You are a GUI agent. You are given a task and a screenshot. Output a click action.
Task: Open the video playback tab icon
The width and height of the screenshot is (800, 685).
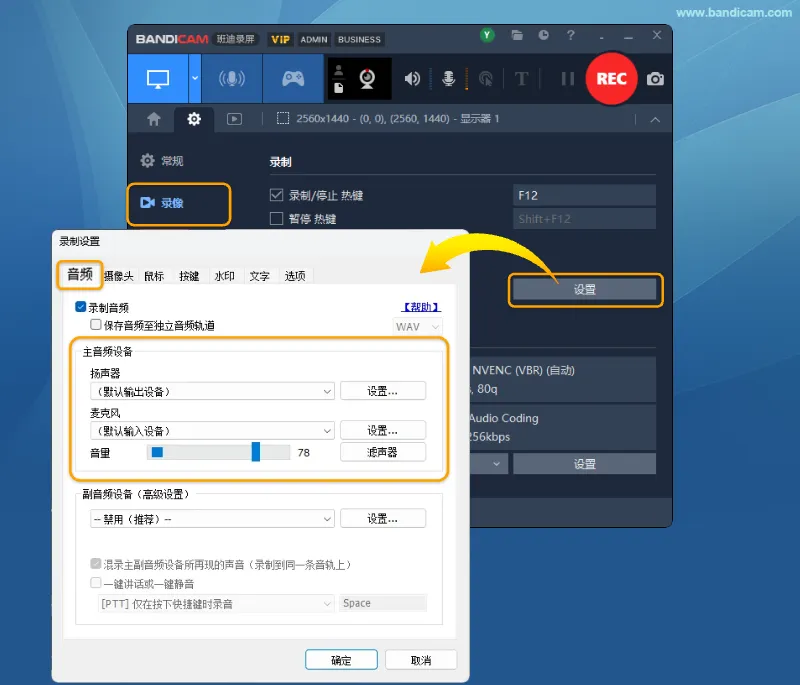(234, 119)
